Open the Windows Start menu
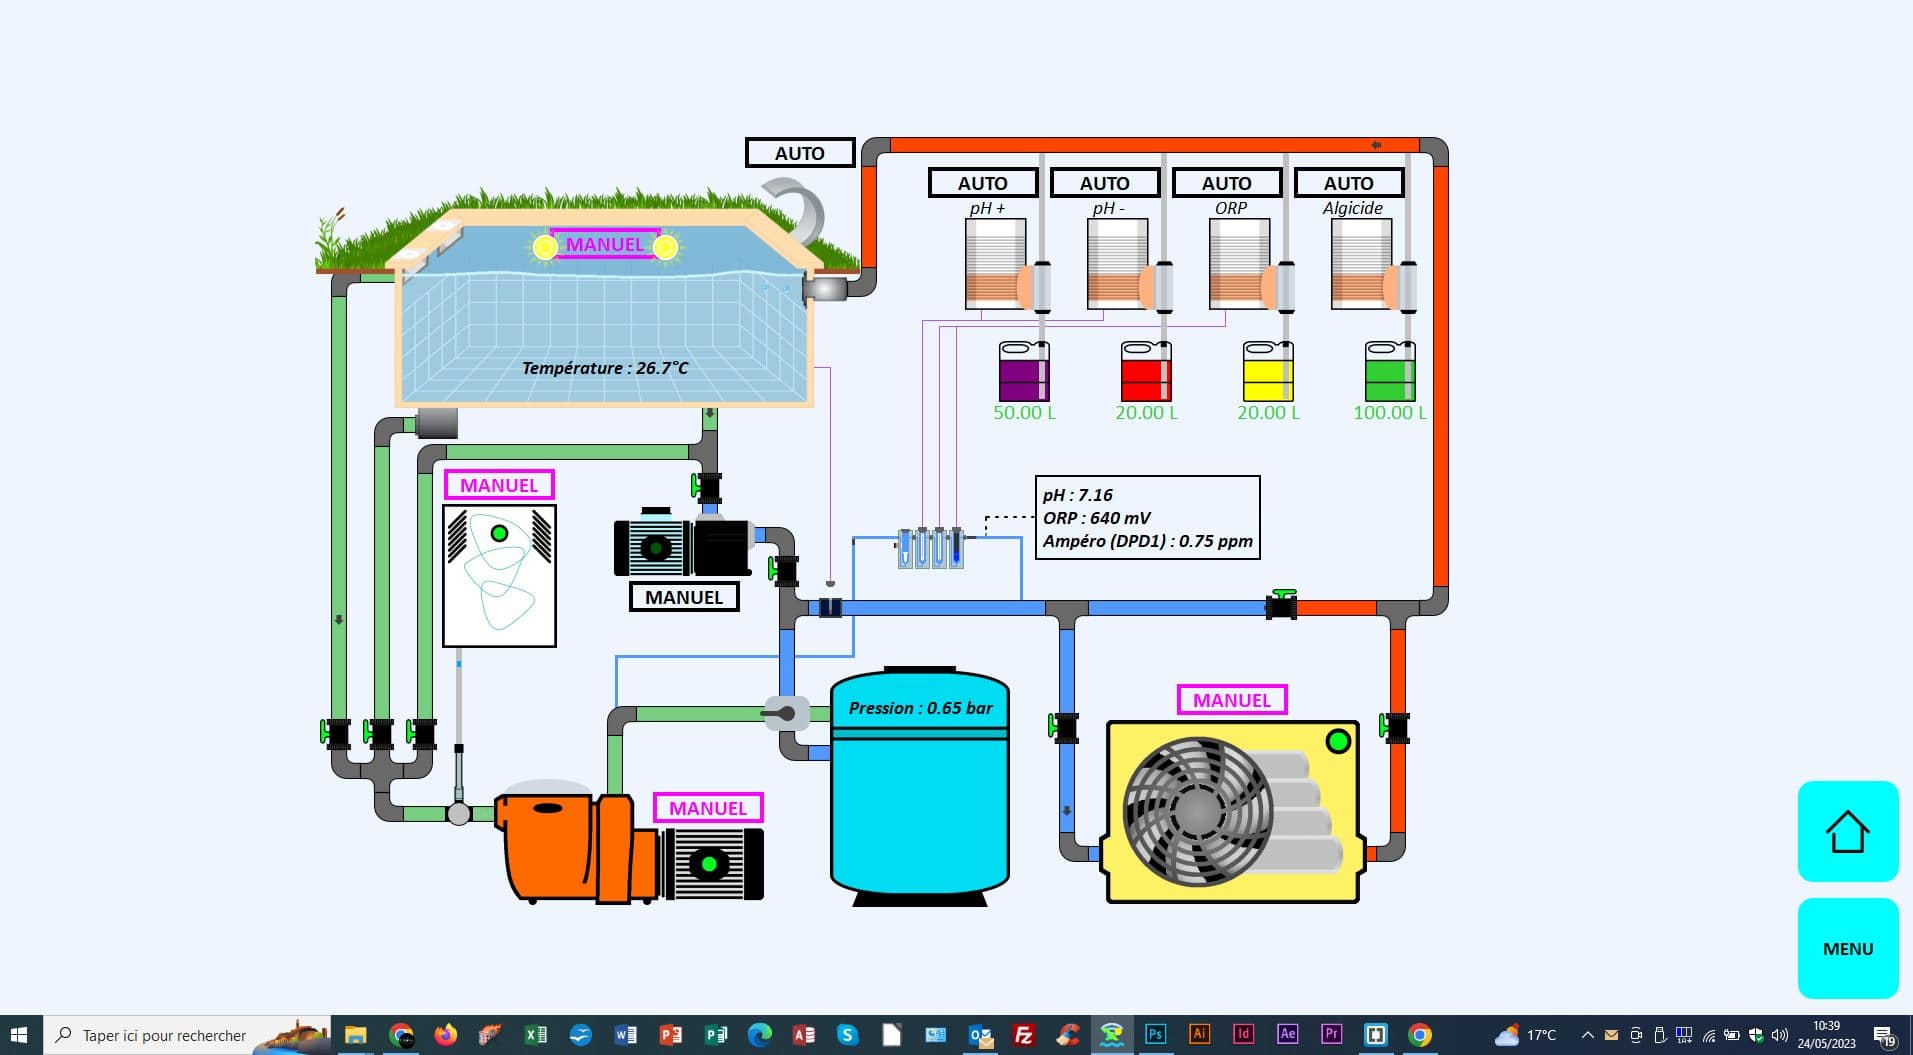This screenshot has height=1055, width=1913. coord(19,1035)
